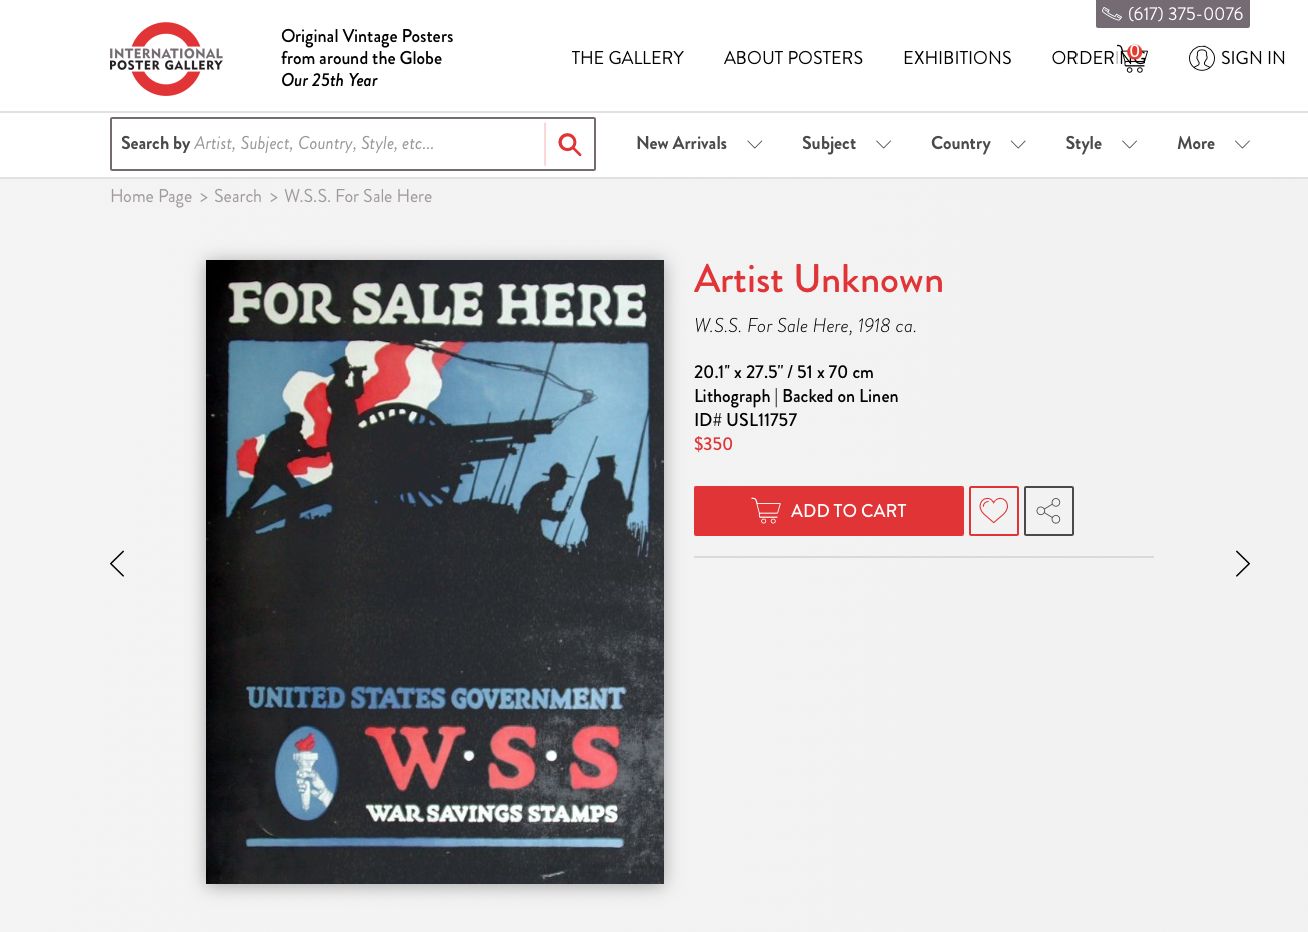The width and height of the screenshot is (1308, 932).
Task: Open the shopping cart icon
Action: (x=1132, y=58)
